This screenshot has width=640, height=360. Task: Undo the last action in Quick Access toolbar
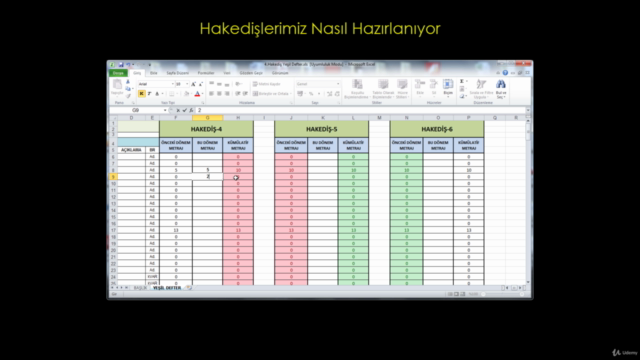pyautogui.click(x=128, y=64)
